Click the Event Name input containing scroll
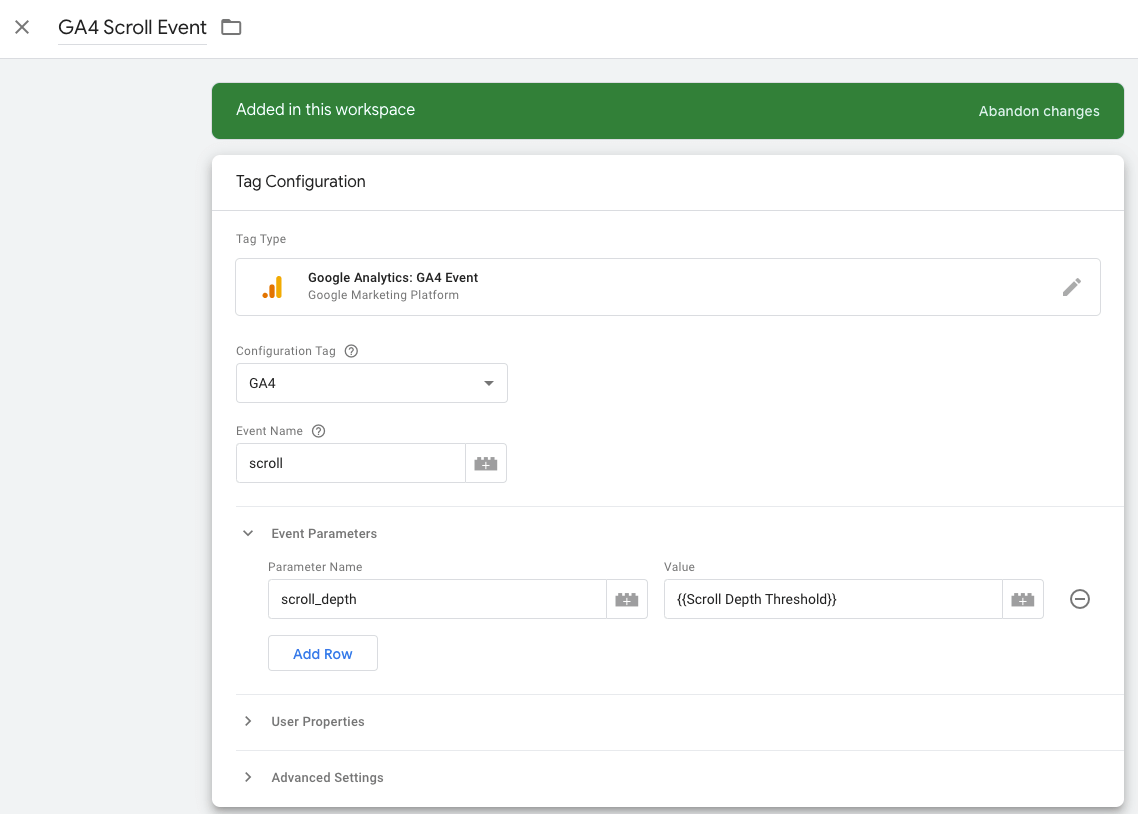Screen dimensions: 1138x814 351,464
